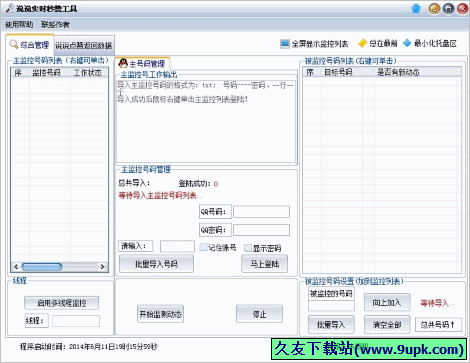This screenshot has height=363, width=470.
Task: Enable the 显示密码 checkbox
Action: click(x=248, y=248)
